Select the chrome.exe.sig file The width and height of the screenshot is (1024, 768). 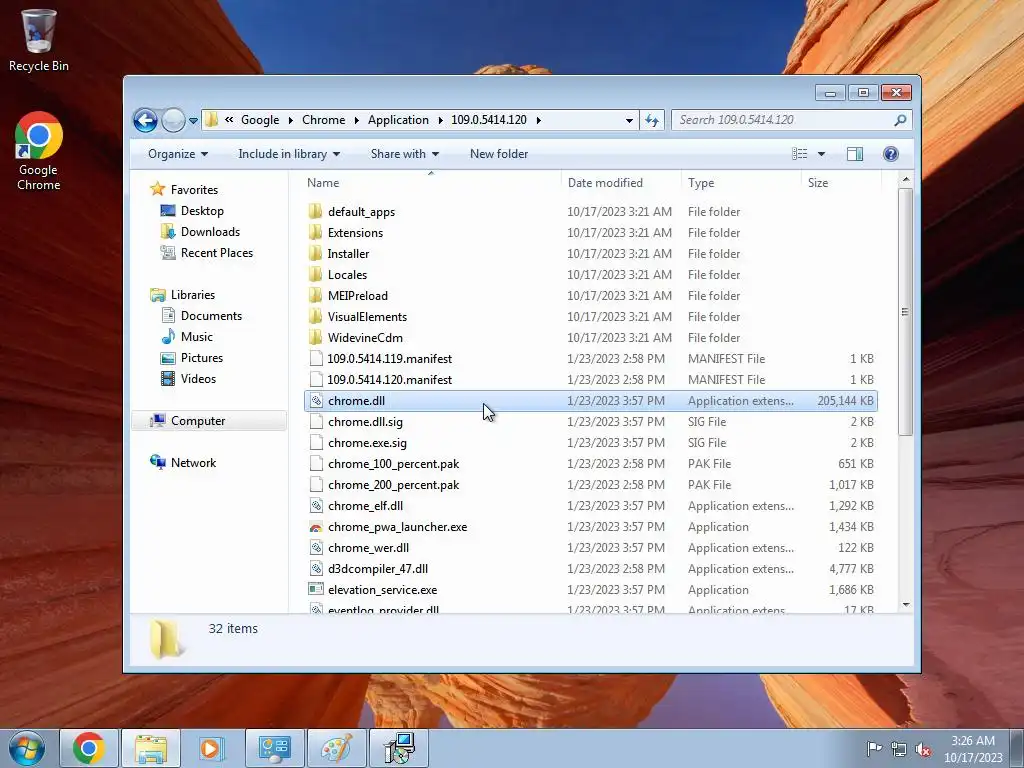pos(590,443)
